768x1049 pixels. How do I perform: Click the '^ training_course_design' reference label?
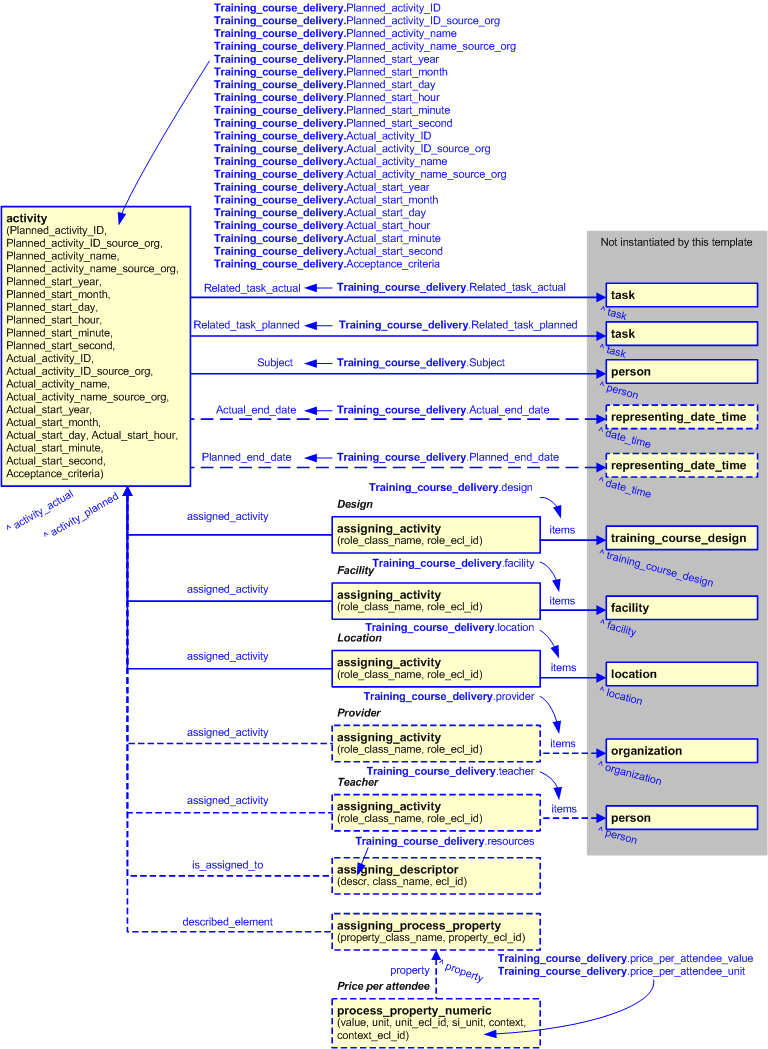click(656, 568)
